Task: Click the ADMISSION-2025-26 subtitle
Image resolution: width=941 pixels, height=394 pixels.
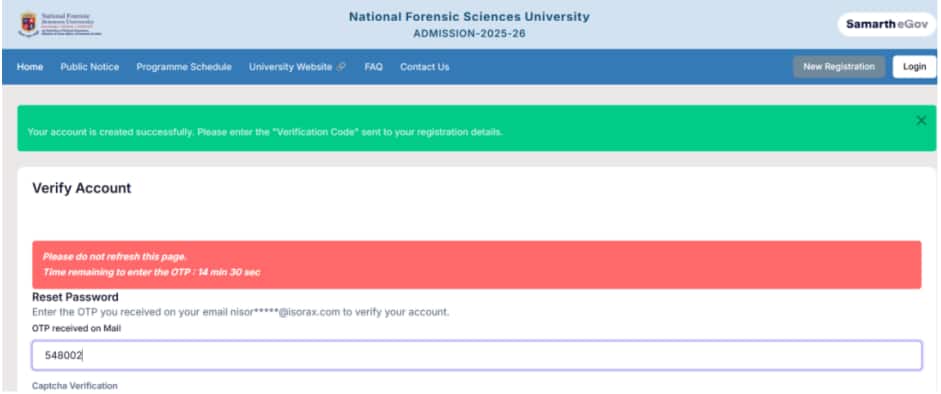Action: (469, 34)
